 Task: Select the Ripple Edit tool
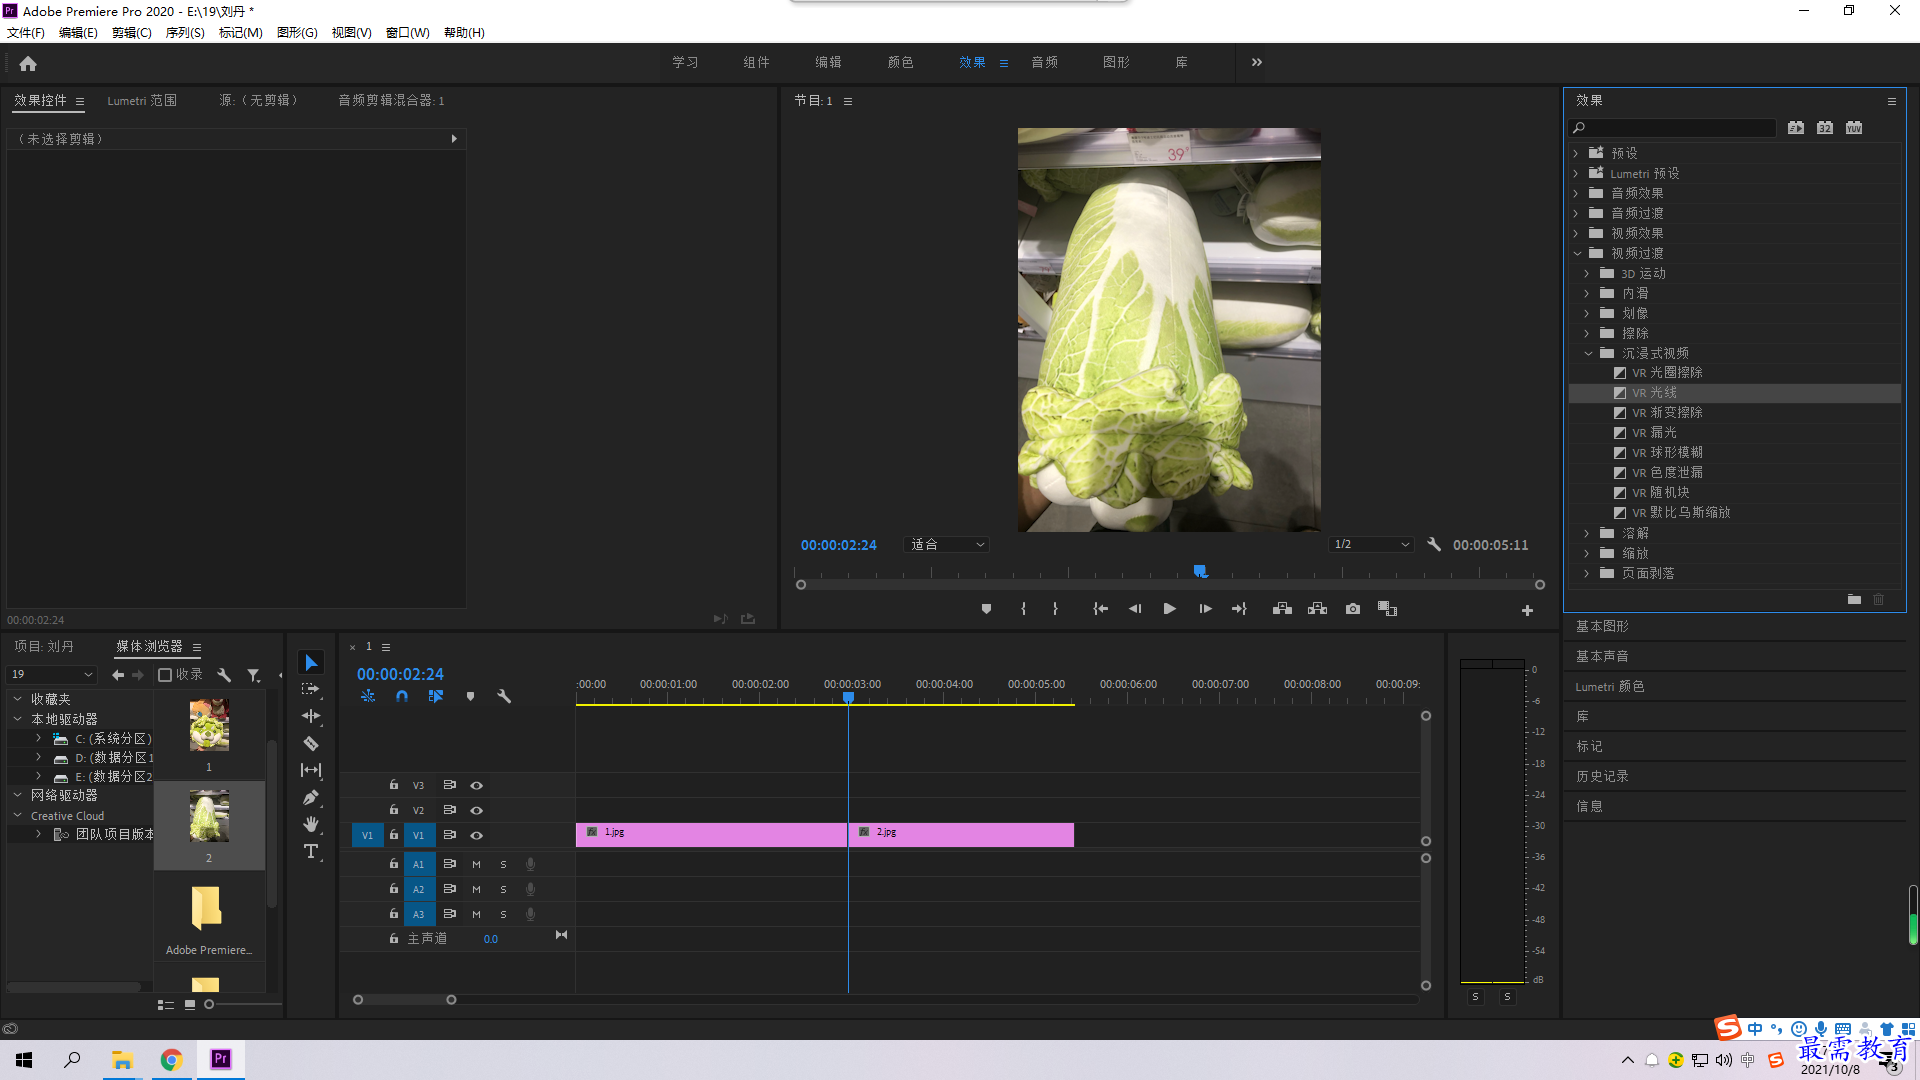coord(311,716)
